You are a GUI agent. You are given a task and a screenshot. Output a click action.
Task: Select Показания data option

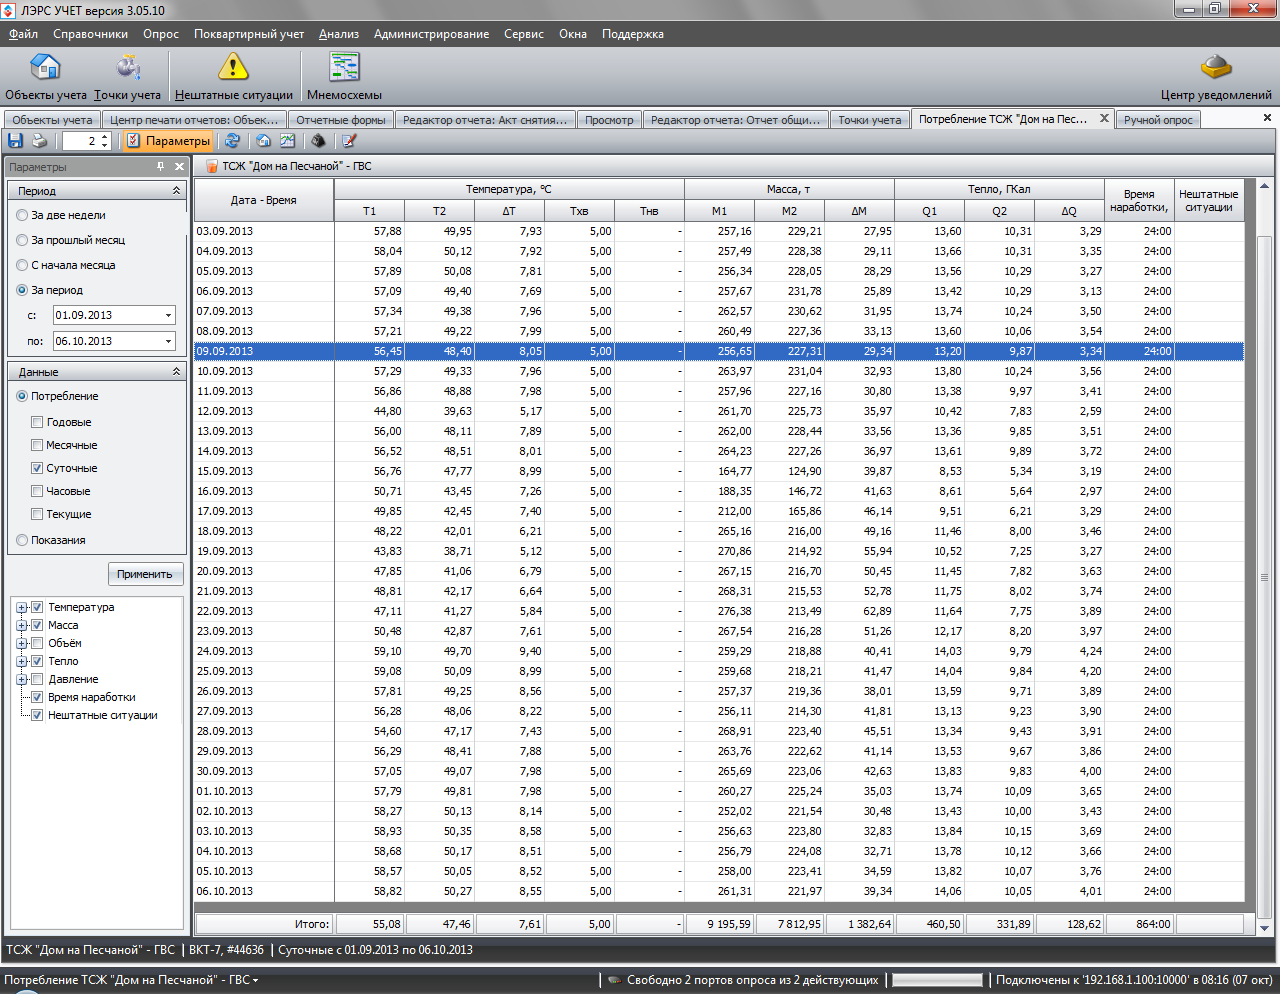[23, 540]
